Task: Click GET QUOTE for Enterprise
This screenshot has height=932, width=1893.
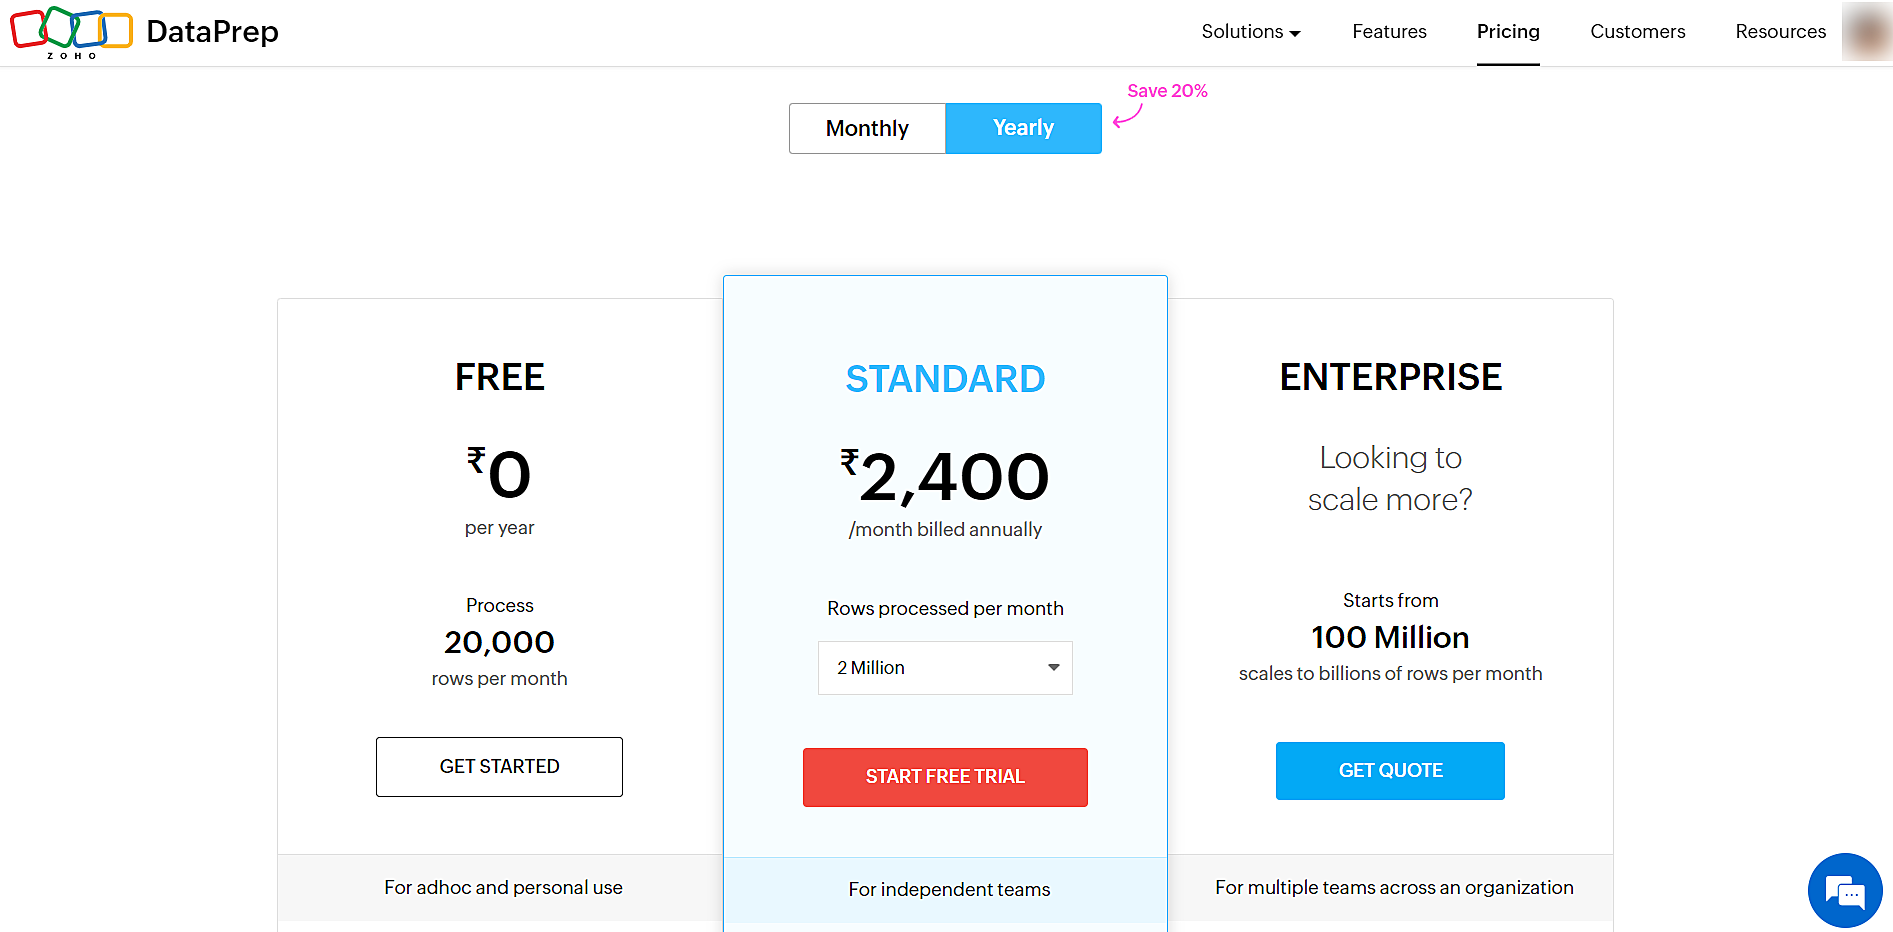Action: click(1390, 771)
